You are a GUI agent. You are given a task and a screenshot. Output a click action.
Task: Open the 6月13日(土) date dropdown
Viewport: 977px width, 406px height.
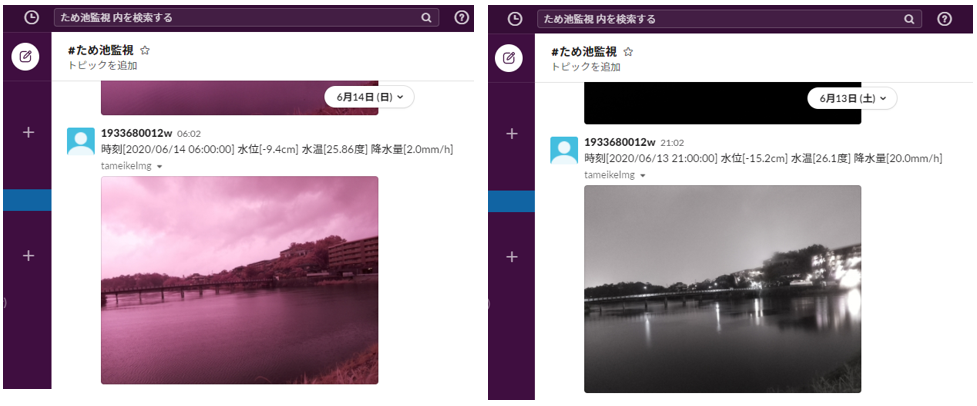click(x=852, y=98)
